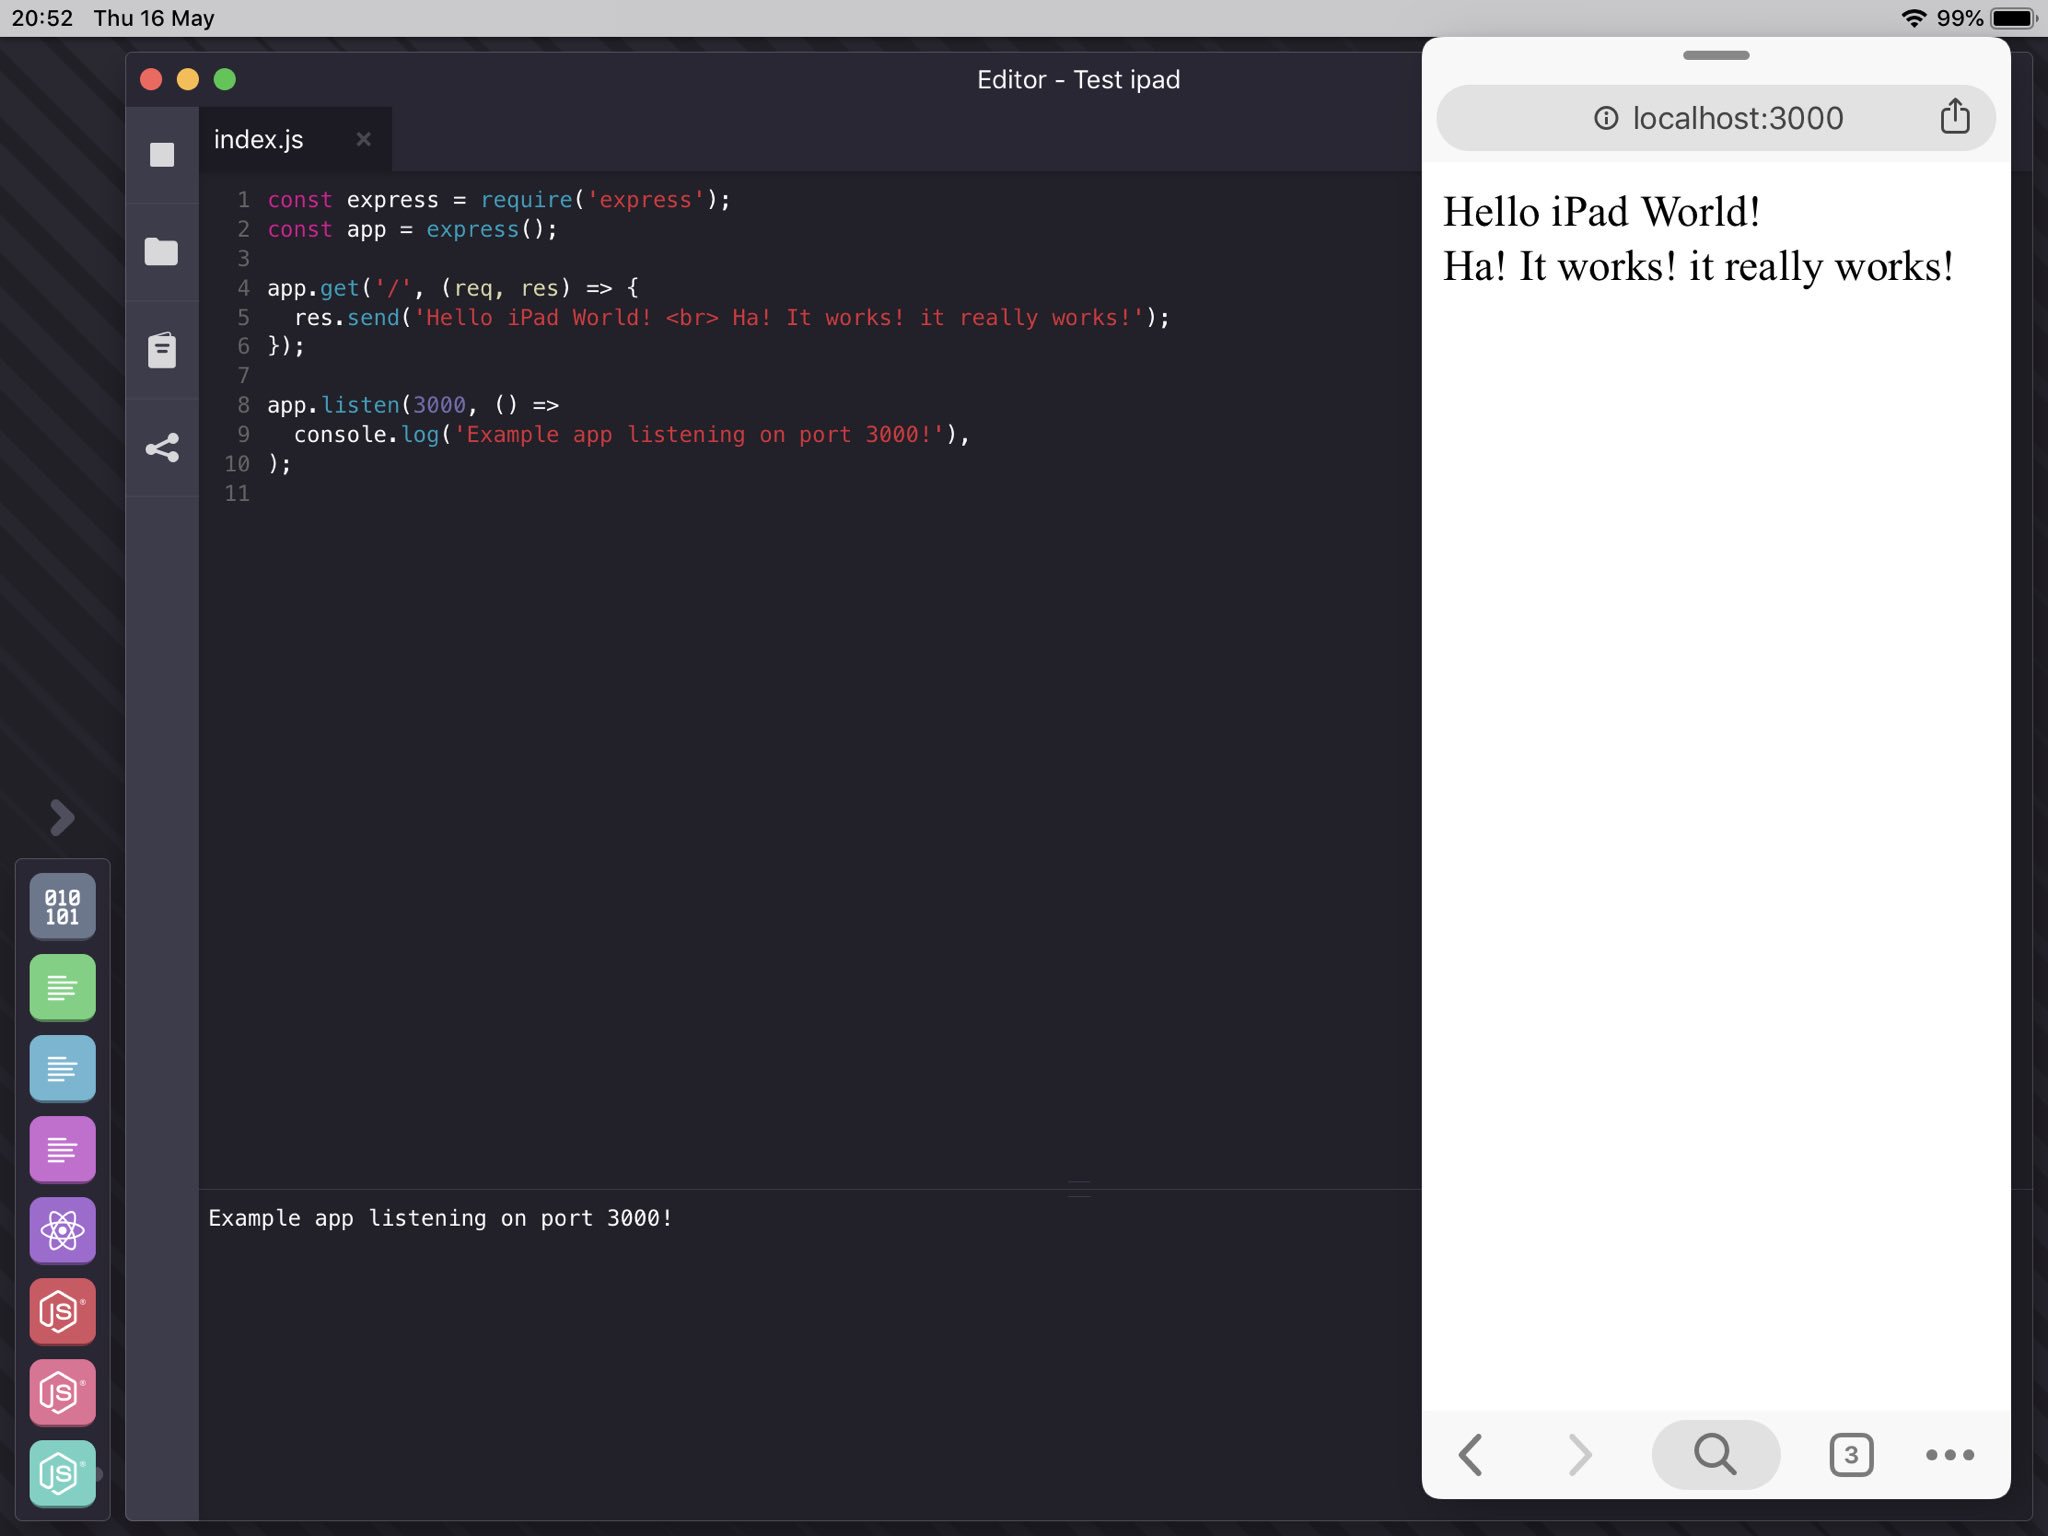The width and height of the screenshot is (2048, 1536).
Task: Select the green text file template
Action: coord(62,987)
